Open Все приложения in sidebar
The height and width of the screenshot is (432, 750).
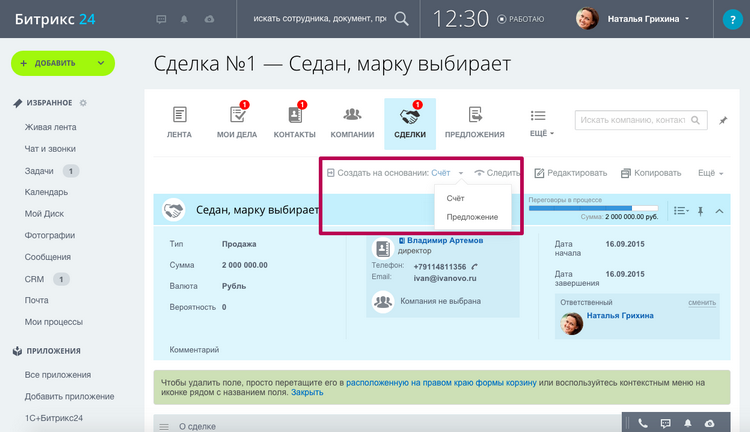click(58, 375)
